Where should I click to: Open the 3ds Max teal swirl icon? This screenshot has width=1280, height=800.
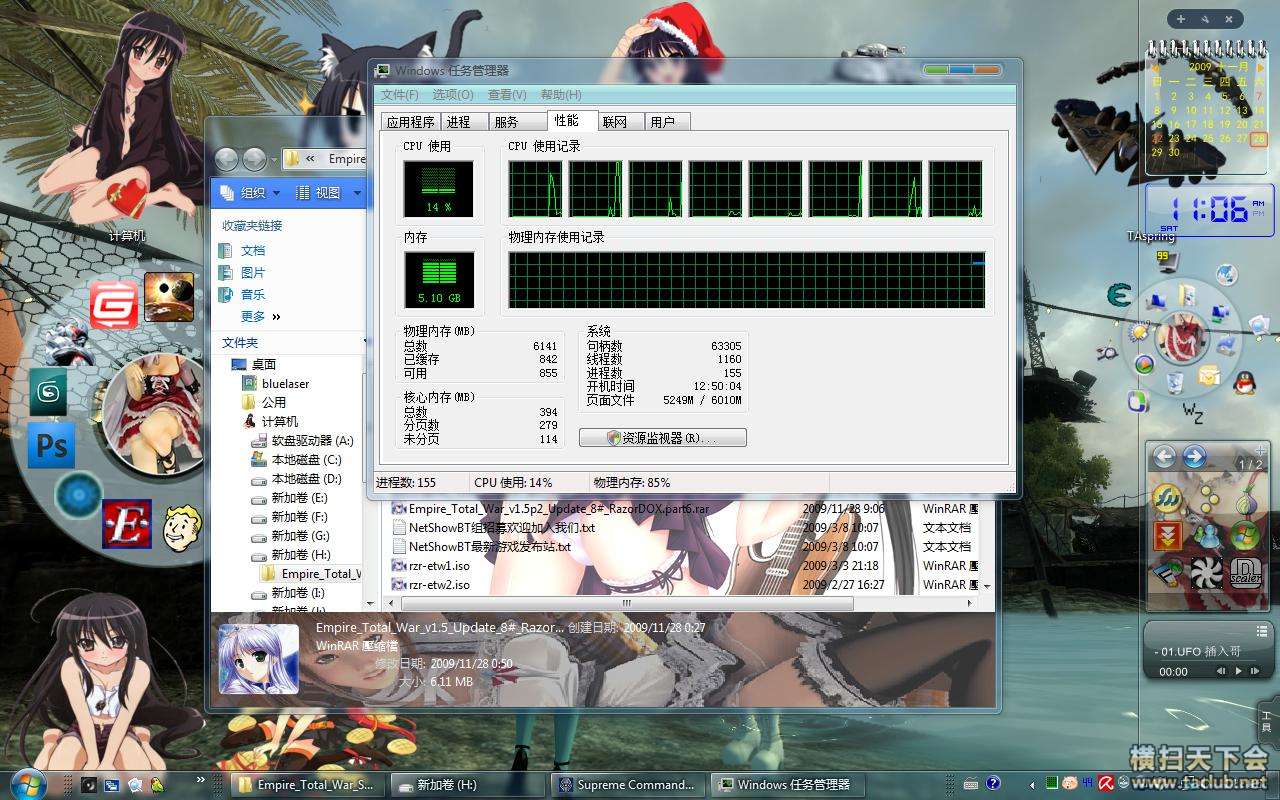tap(47, 394)
